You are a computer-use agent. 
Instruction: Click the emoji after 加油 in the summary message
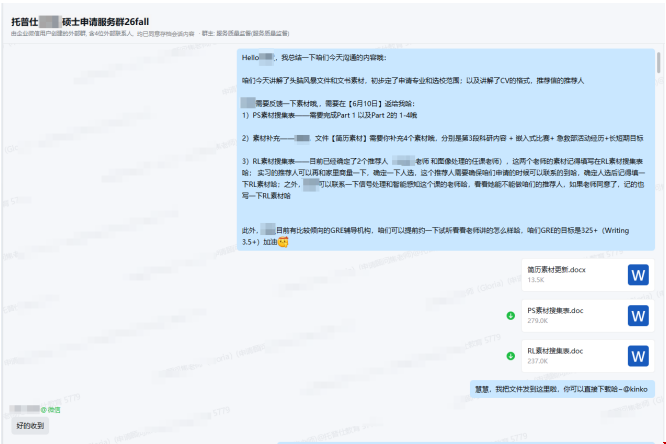283,242
